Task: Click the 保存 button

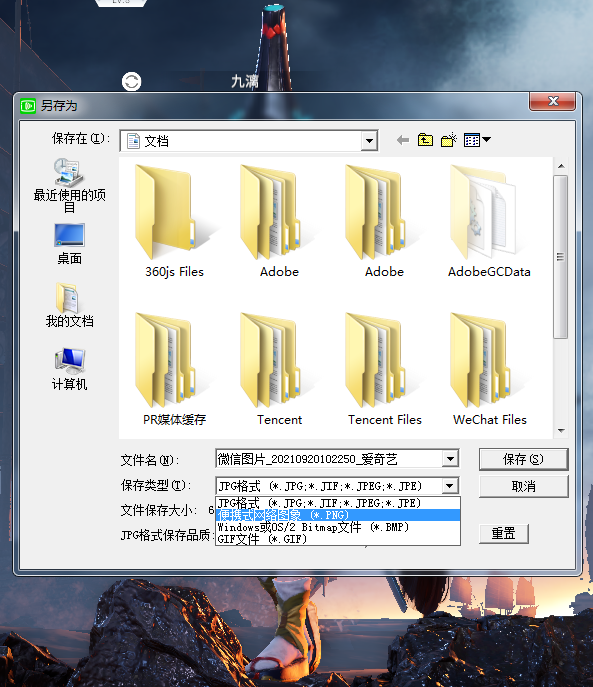Action: [523, 459]
